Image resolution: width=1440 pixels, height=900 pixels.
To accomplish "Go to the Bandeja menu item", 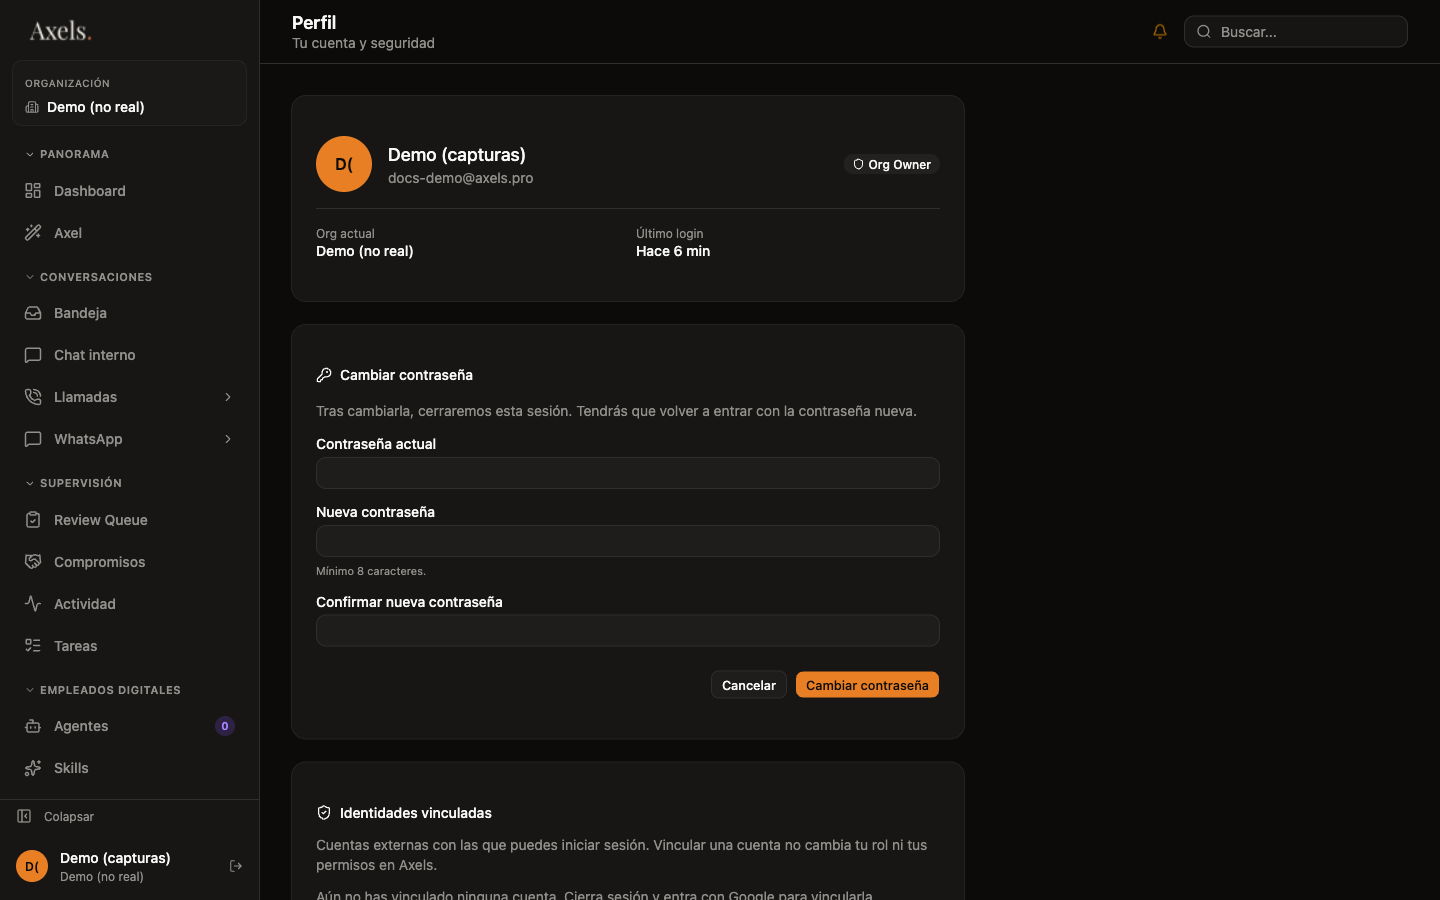I will point(129,313).
